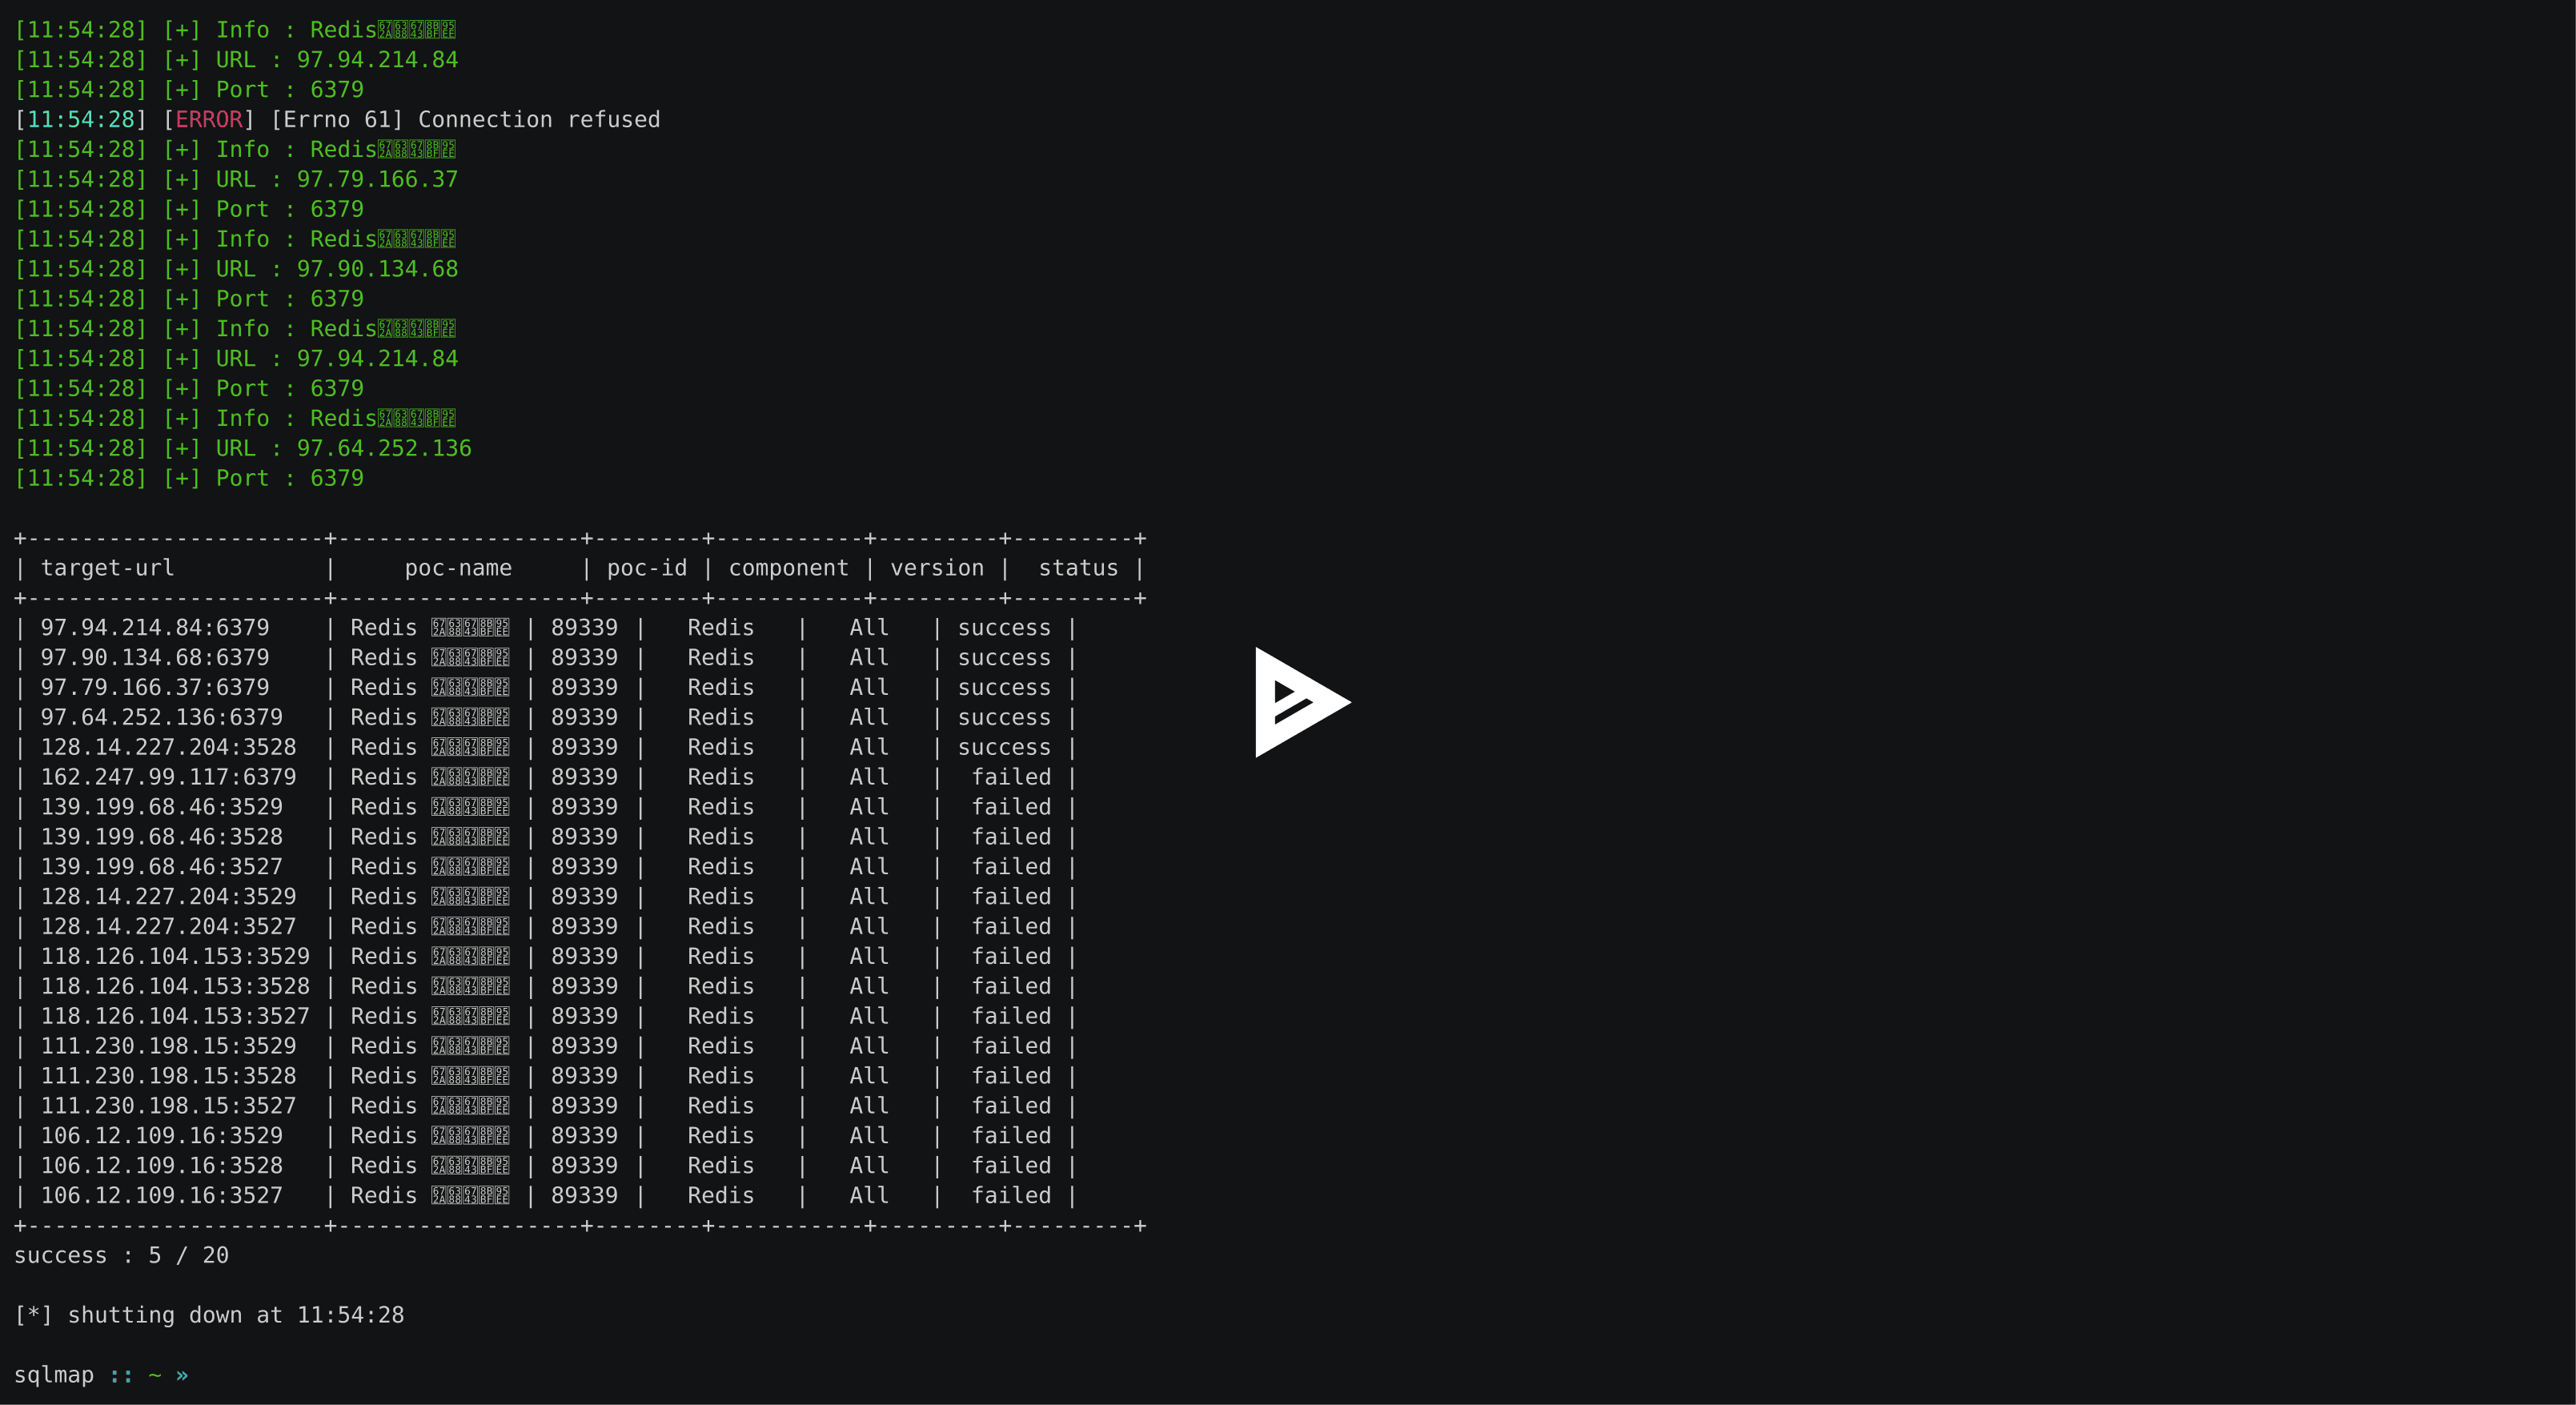This screenshot has width=2576, height=1405.
Task: Click the 'success : 5 / 20' summary line
Action: tap(121, 1256)
